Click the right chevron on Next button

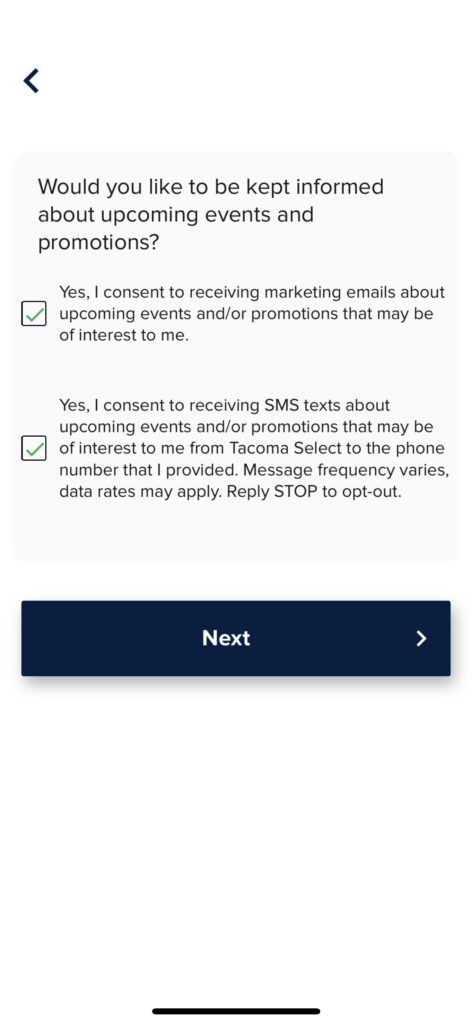pyautogui.click(x=422, y=639)
